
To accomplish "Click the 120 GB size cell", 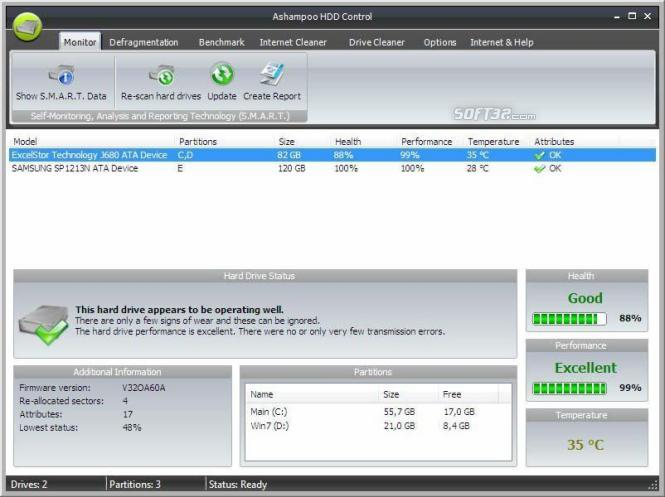I will tap(291, 169).
